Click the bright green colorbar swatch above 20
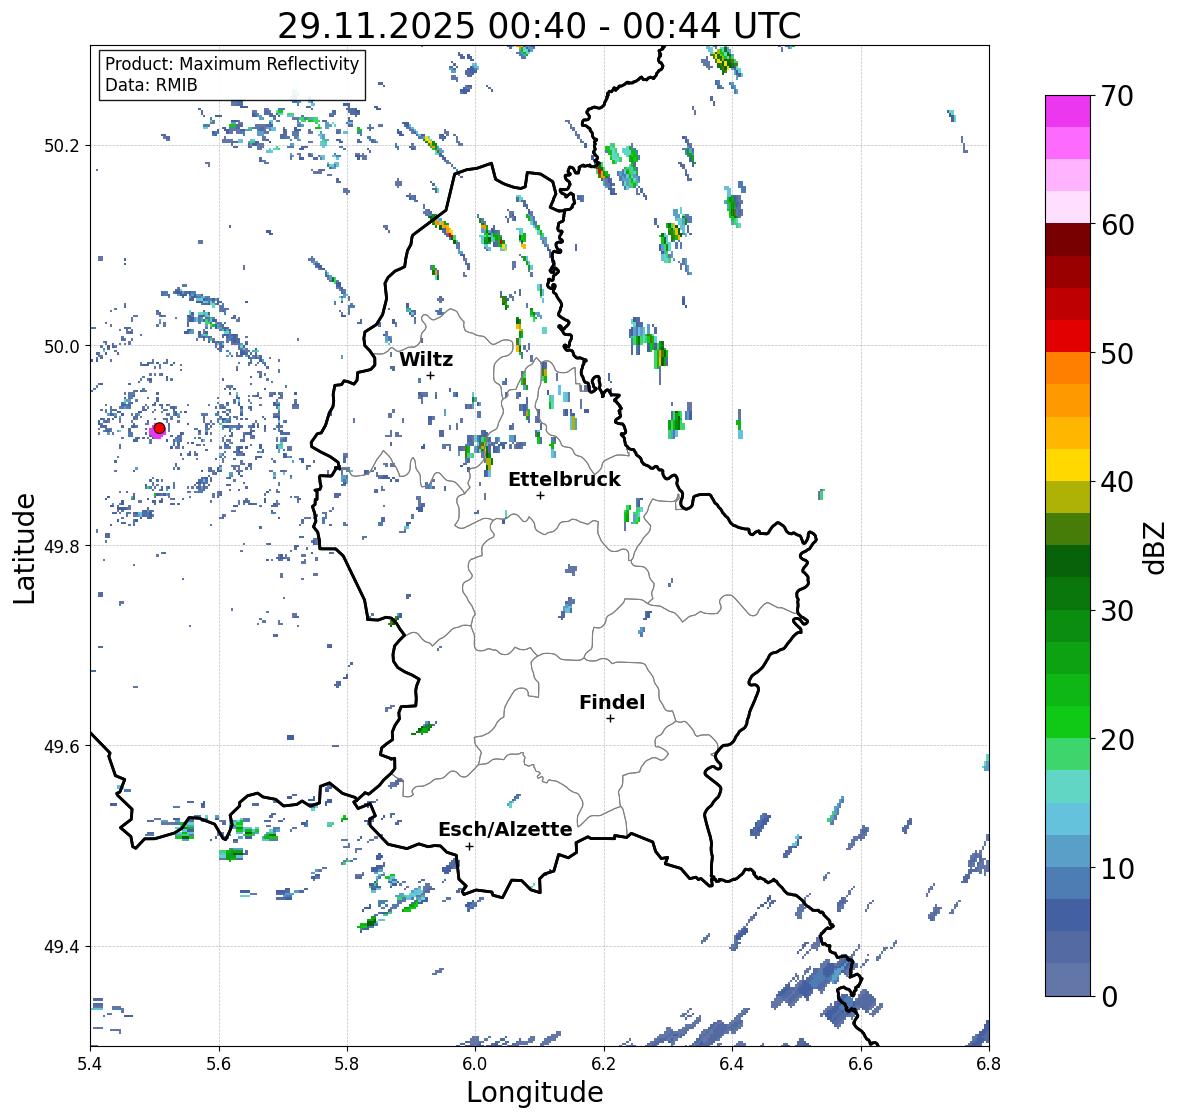Viewport: 1179px width, 1117px height. coord(1068,722)
